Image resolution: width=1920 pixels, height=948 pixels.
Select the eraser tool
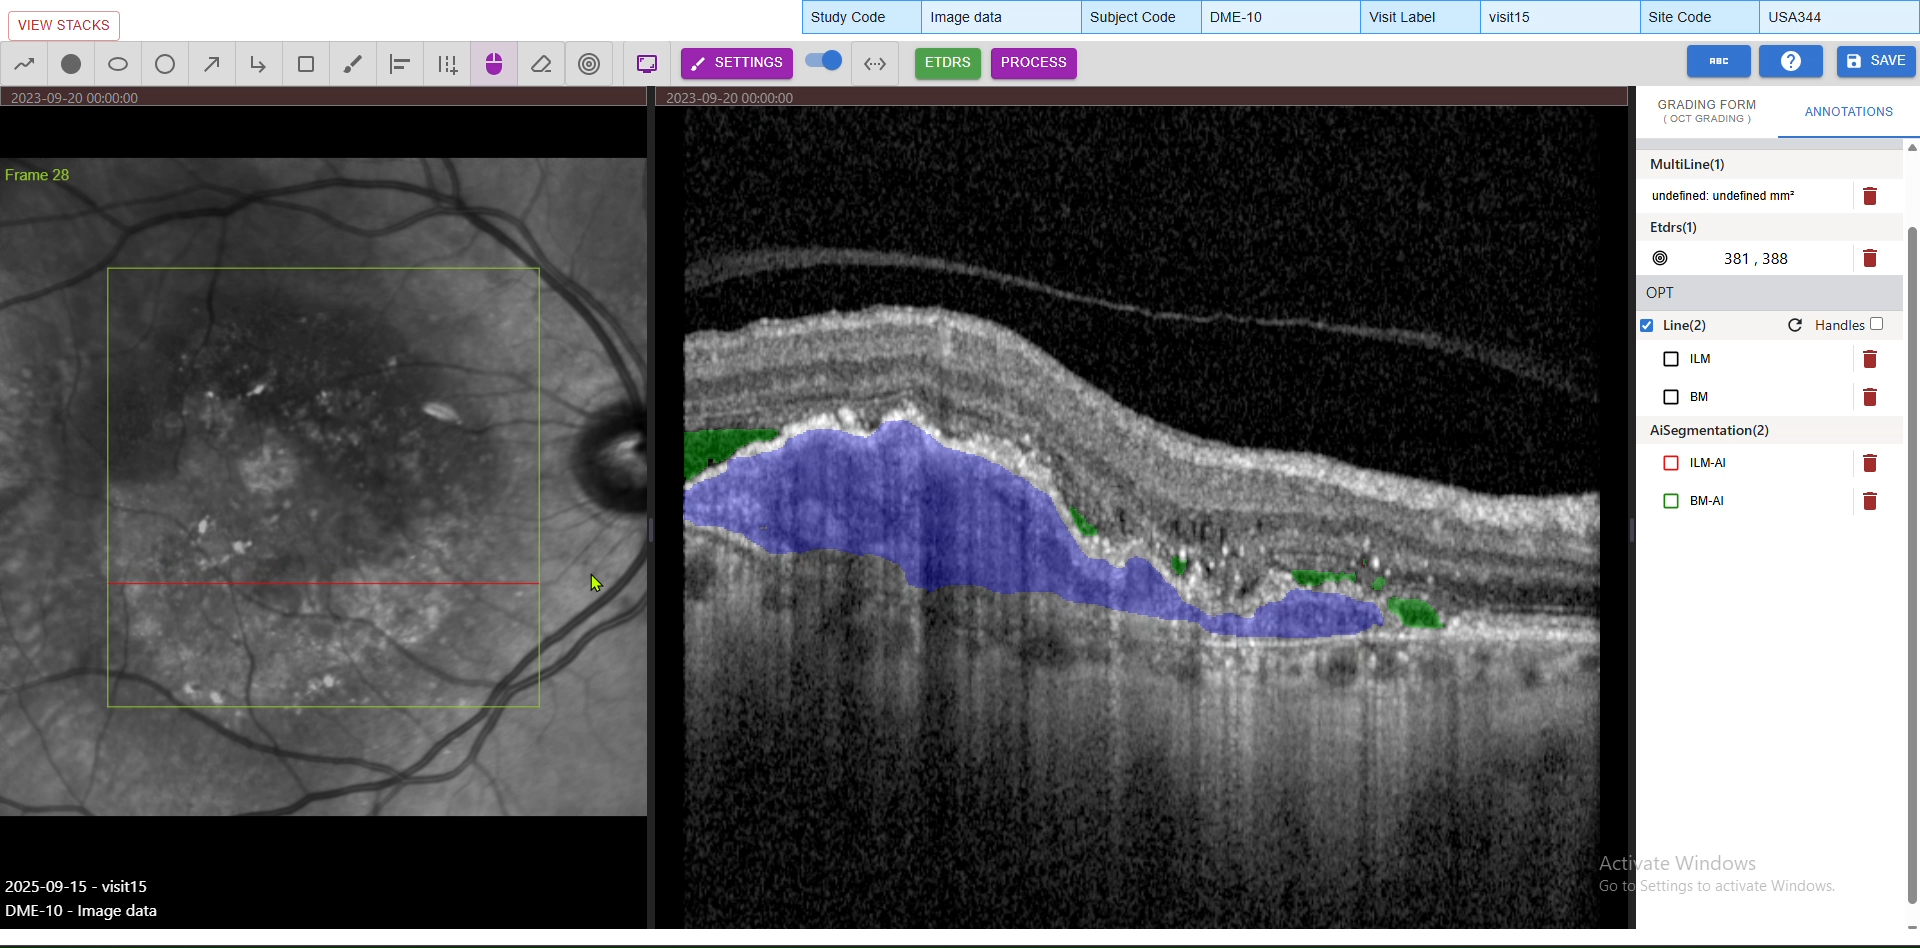(x=541, y=64)
